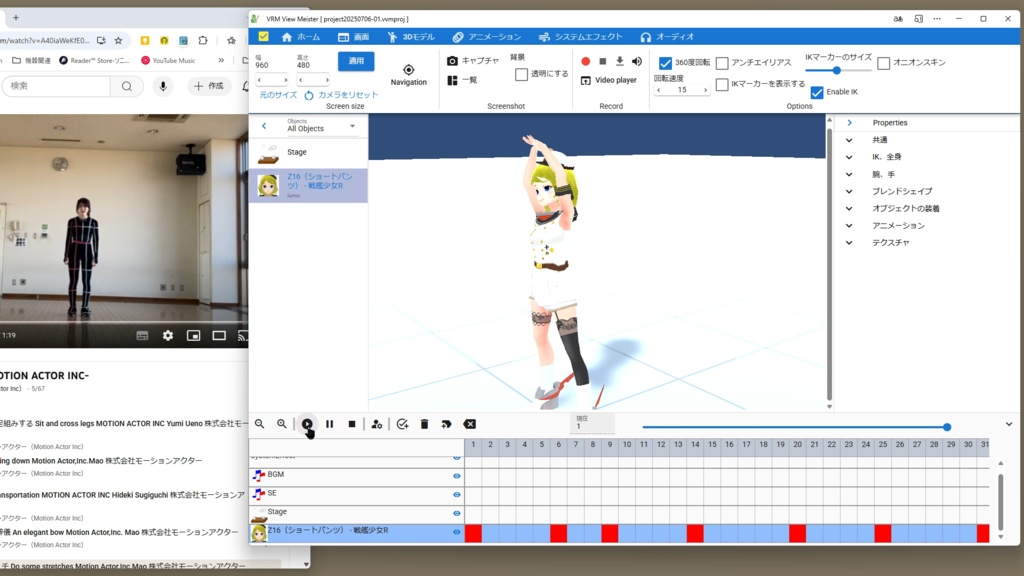Switch to the アニメーション tab

click(x=487, y=37)
